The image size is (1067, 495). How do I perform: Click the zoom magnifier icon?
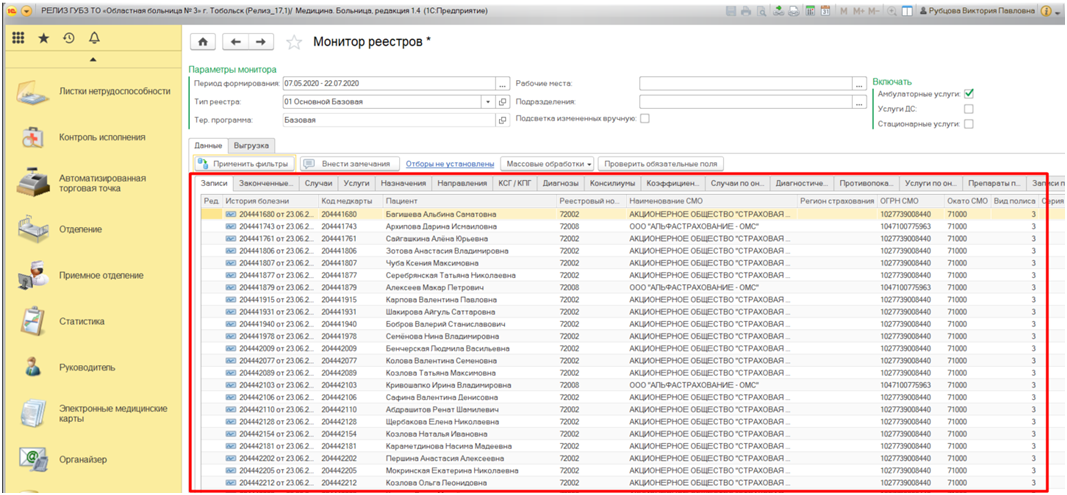click(x=891, y=11)
